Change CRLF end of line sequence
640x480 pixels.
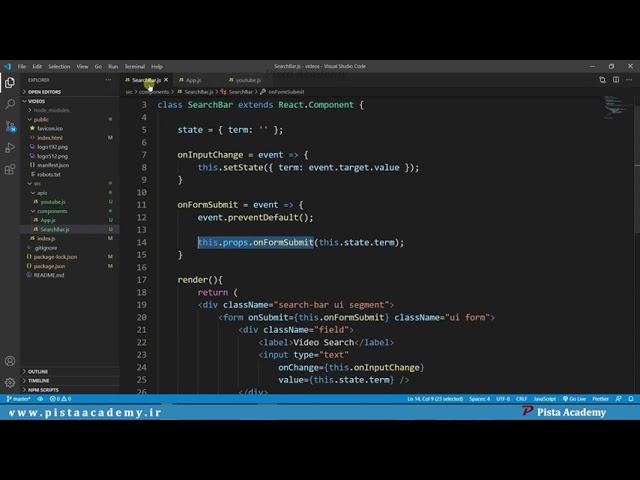[521, 399]
